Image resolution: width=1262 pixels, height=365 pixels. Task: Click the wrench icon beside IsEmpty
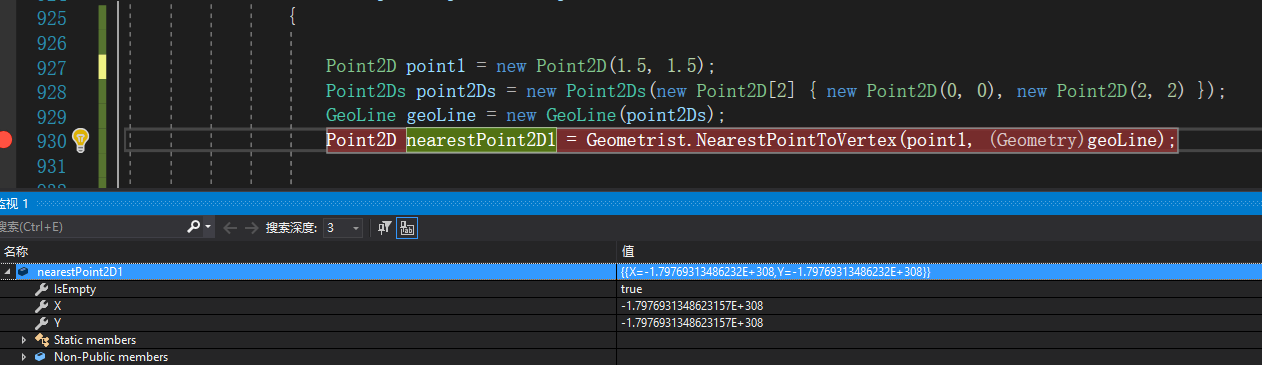(x=42, y=288)
